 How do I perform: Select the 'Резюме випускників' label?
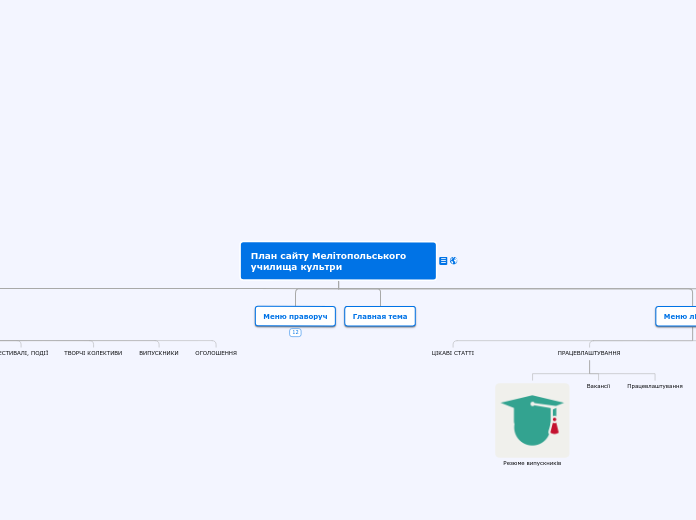pos(532,463)
